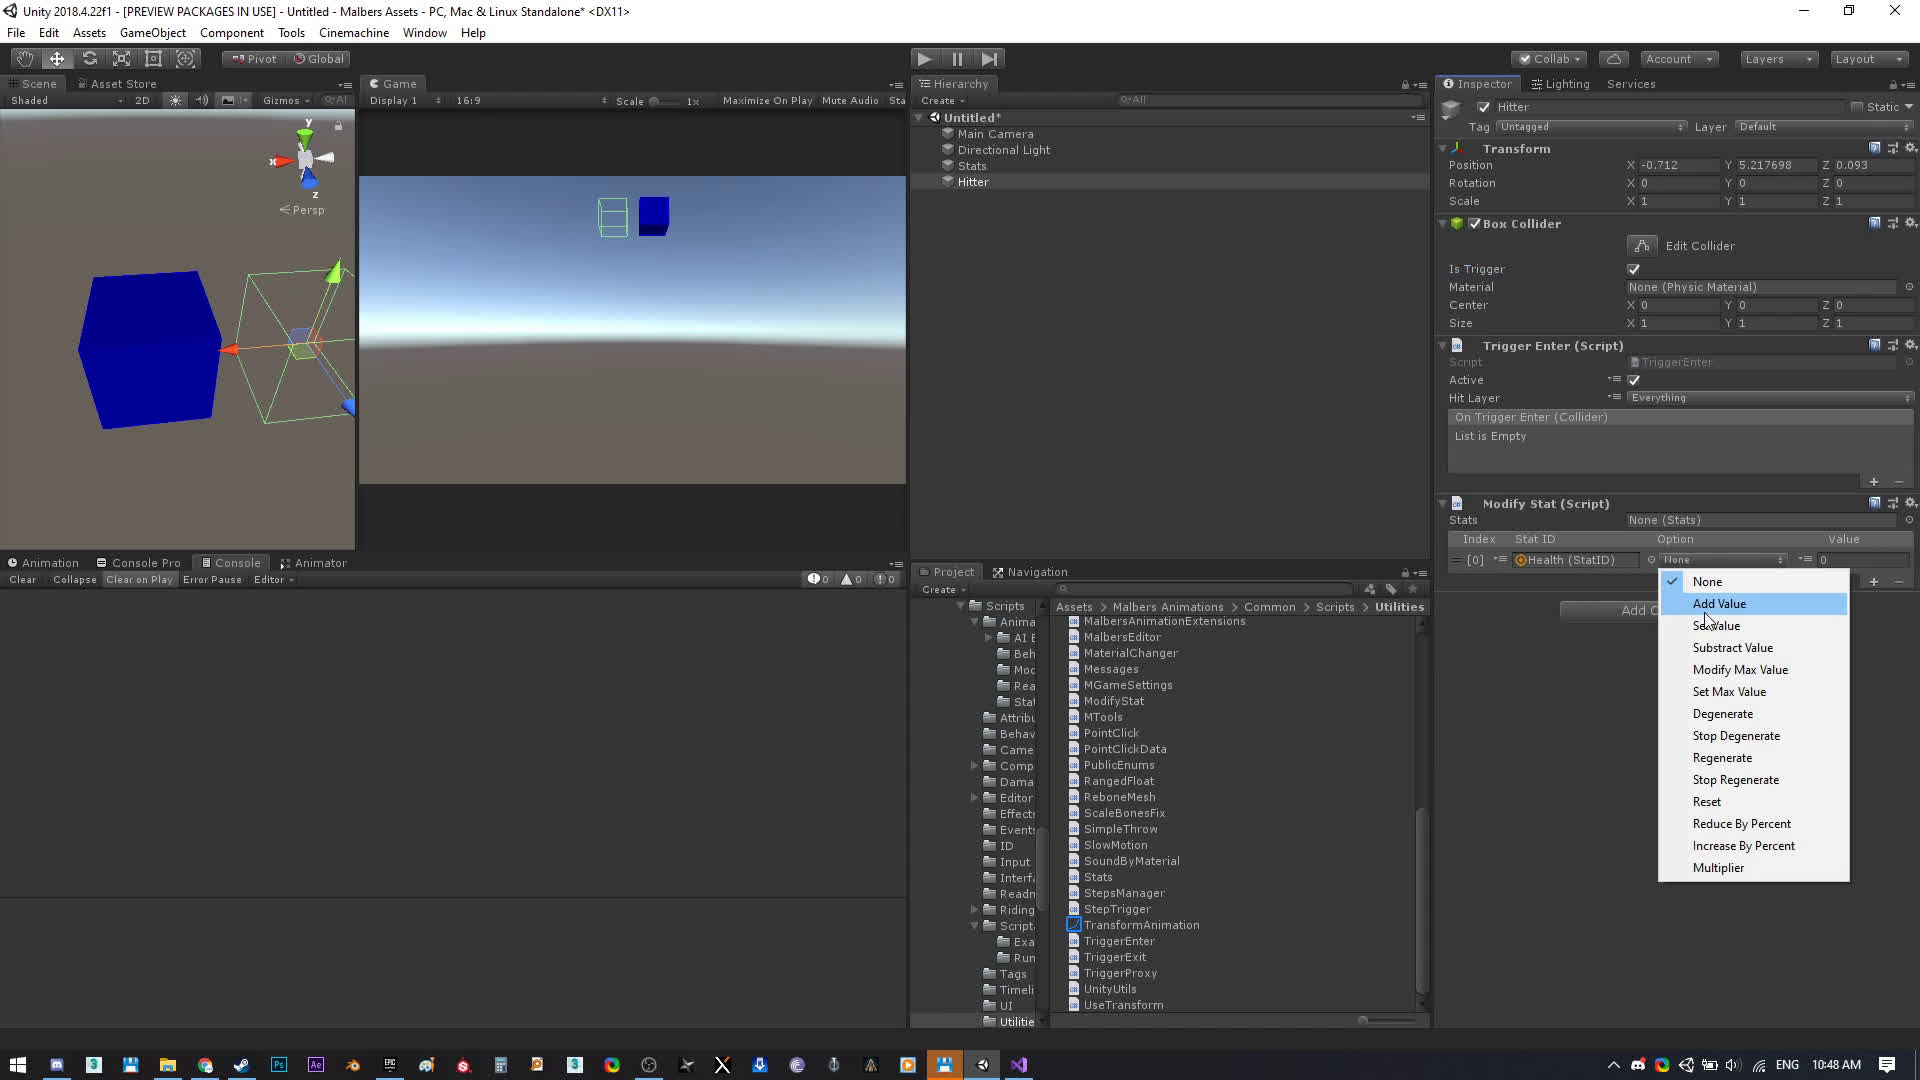The image size is (1920, 1080).
Task: Toggle scene lighting sun icon
Action: tap(176, 100)
